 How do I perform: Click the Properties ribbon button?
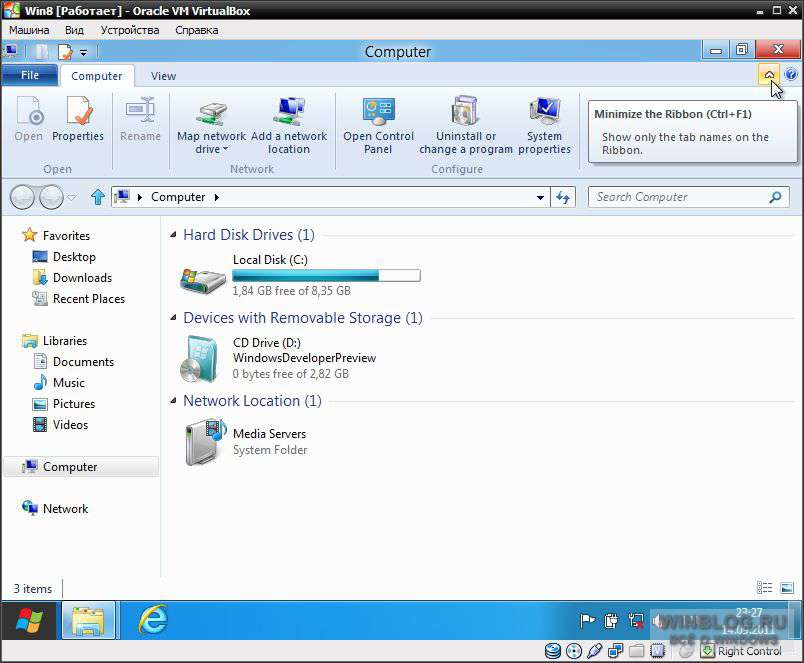[x=78, y=119]
